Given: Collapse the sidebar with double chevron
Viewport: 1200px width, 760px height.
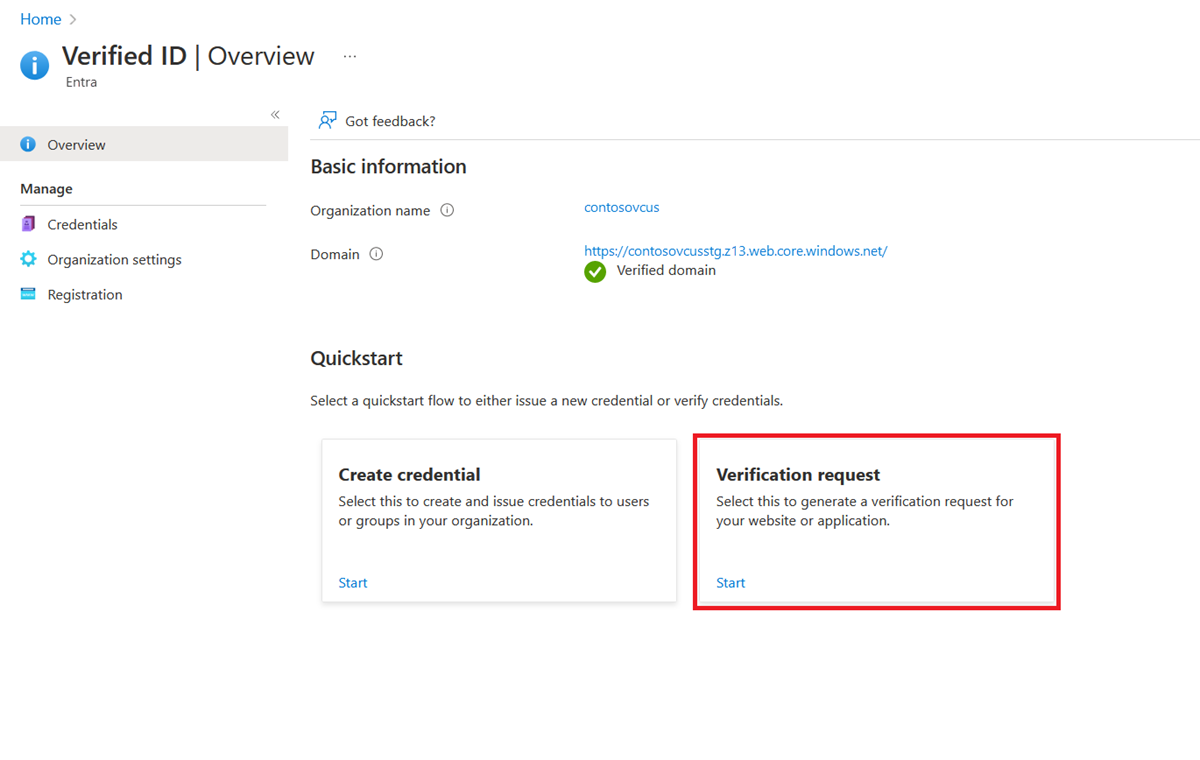Looking at the screenshot, I should click(x=275, y=115).
